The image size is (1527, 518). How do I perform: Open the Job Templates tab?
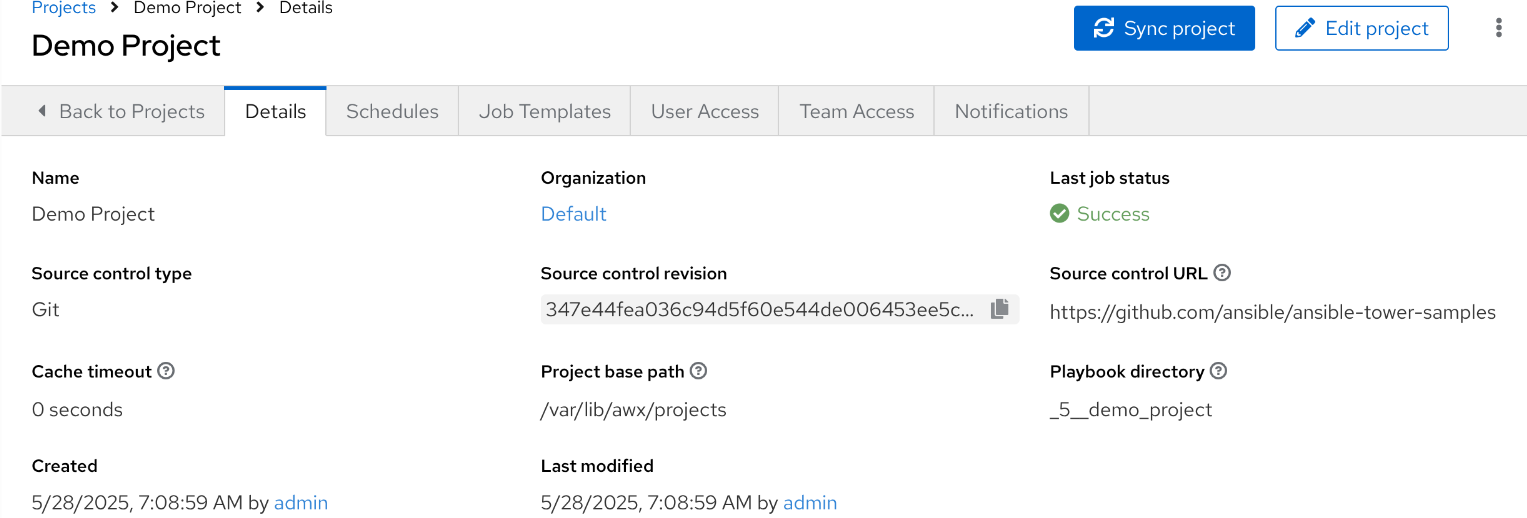coord(544,111)
